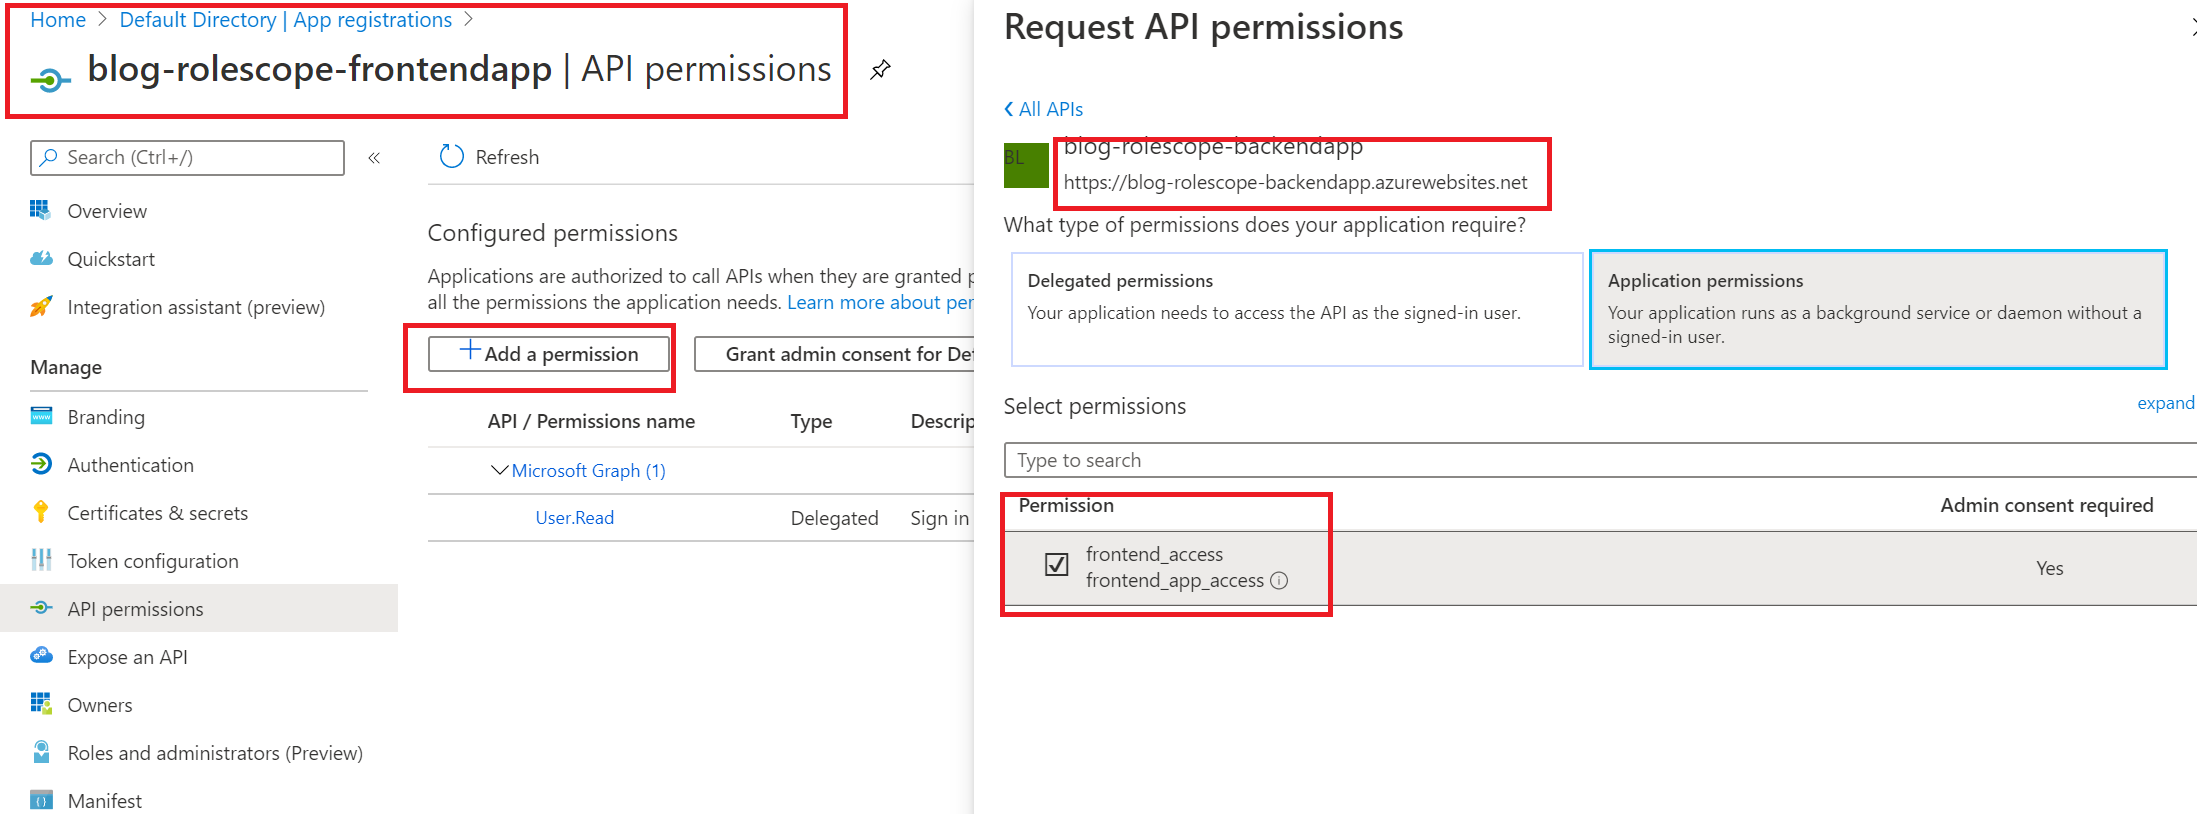Select the Delegated permissions option

(1296, 309)
